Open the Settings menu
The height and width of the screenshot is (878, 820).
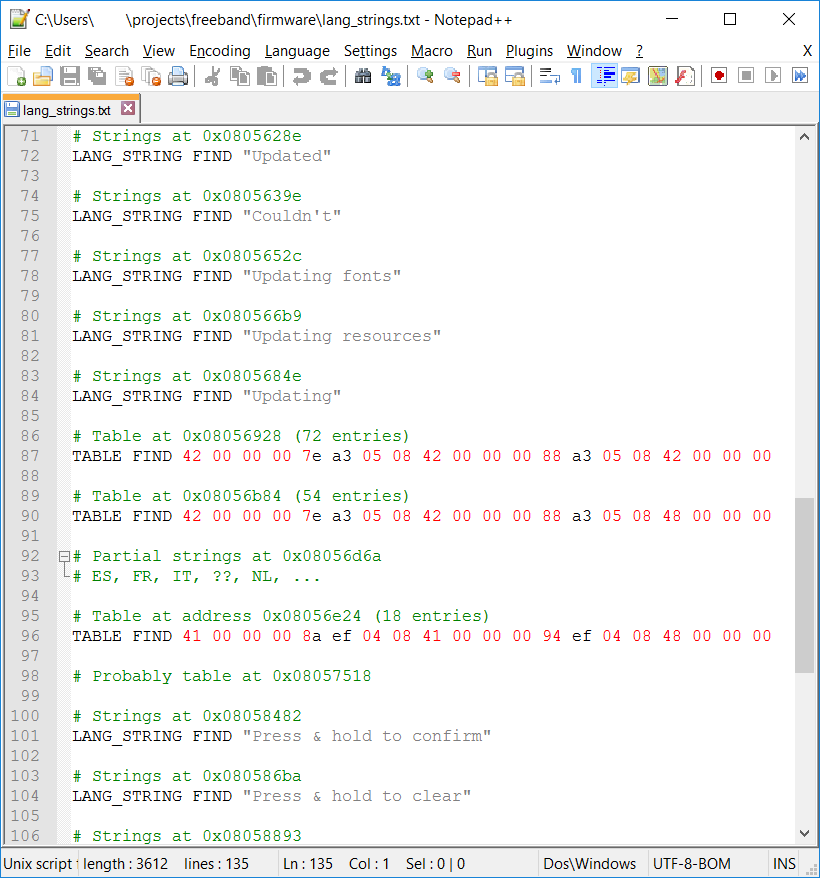coord(370,51)
